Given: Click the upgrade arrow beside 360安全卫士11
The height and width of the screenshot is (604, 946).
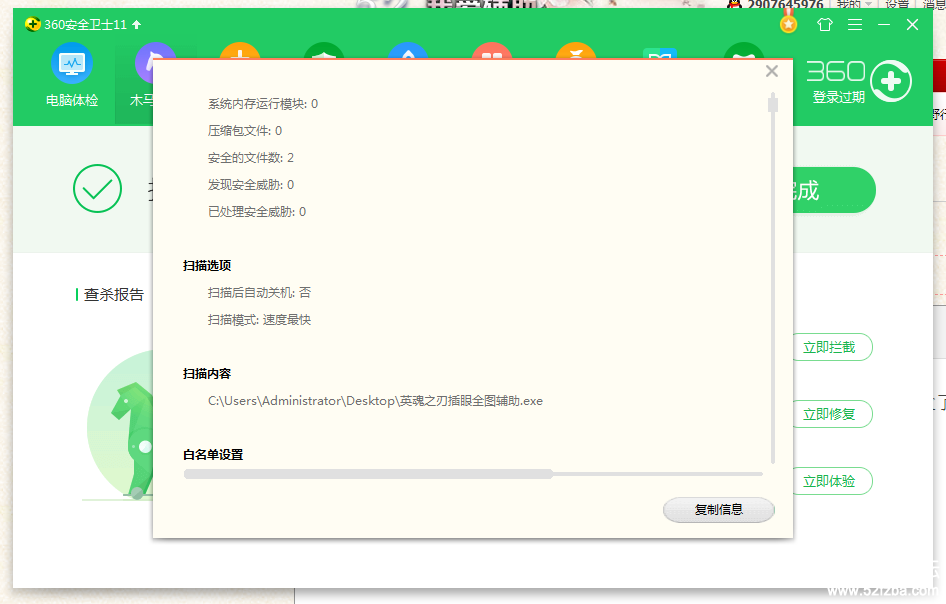Looking at the screenshot, I should point(136,25).
